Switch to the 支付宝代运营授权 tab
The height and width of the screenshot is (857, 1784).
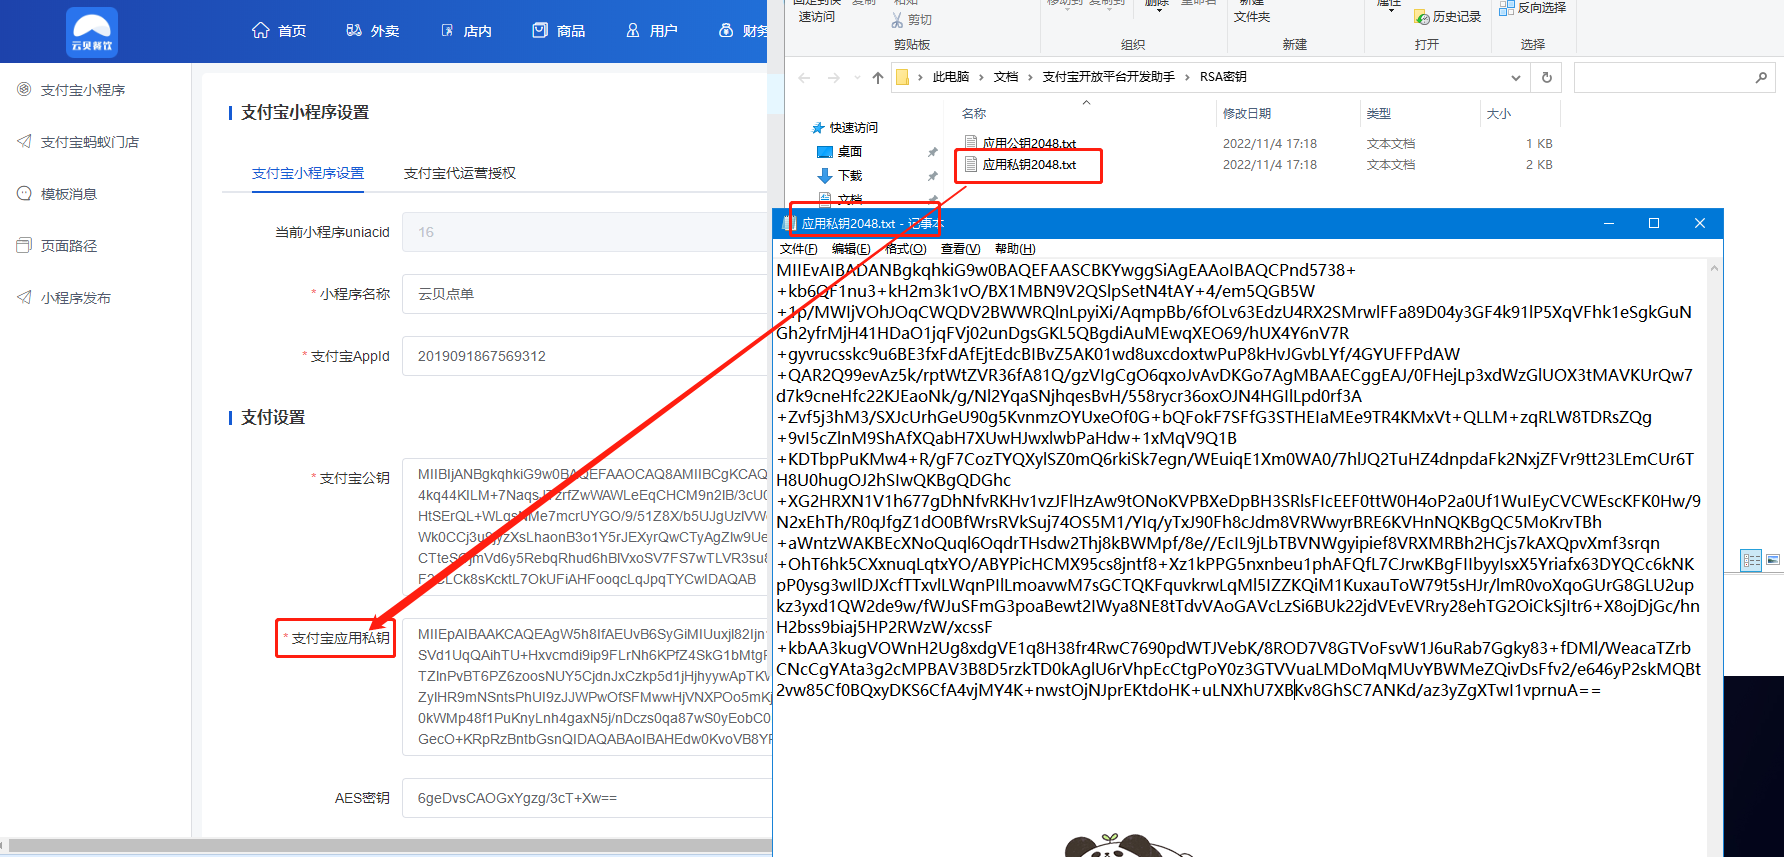point(460,173)
